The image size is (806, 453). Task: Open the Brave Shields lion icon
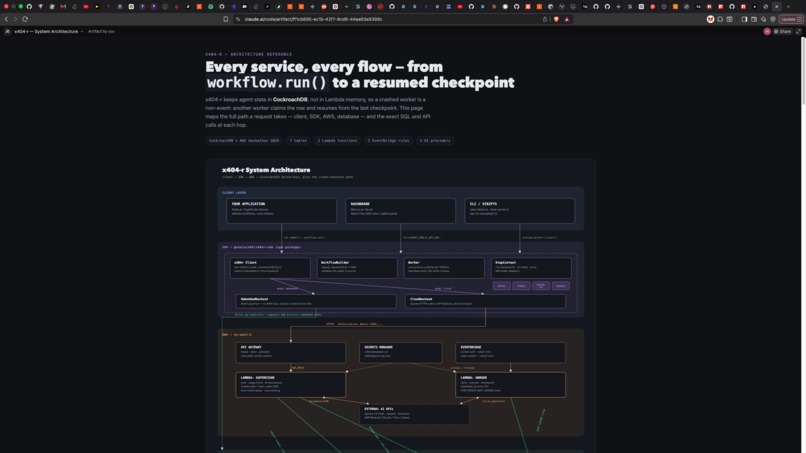coord(556,19)
